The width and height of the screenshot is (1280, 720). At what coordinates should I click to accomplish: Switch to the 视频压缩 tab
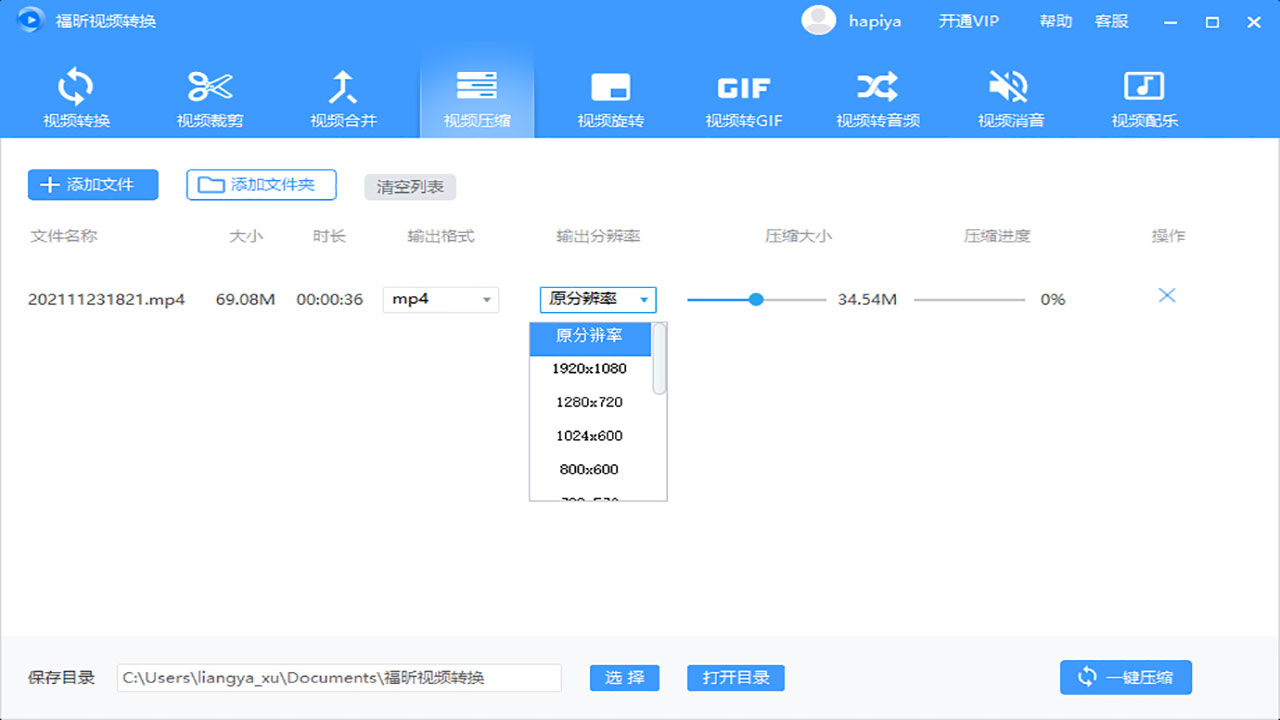[477, 97]
